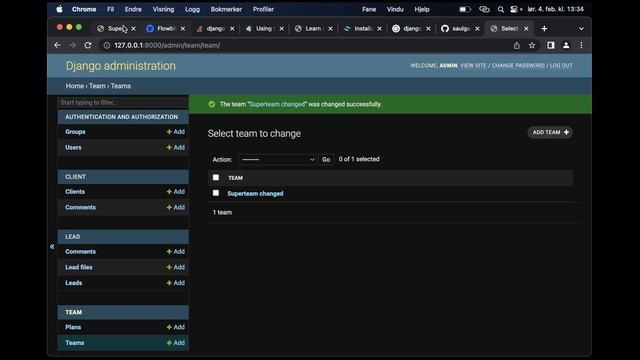The width and height of the screenshot is (640, 360).
Task: Bookmark this page with the star icon
Action: (x=532, y=45)
